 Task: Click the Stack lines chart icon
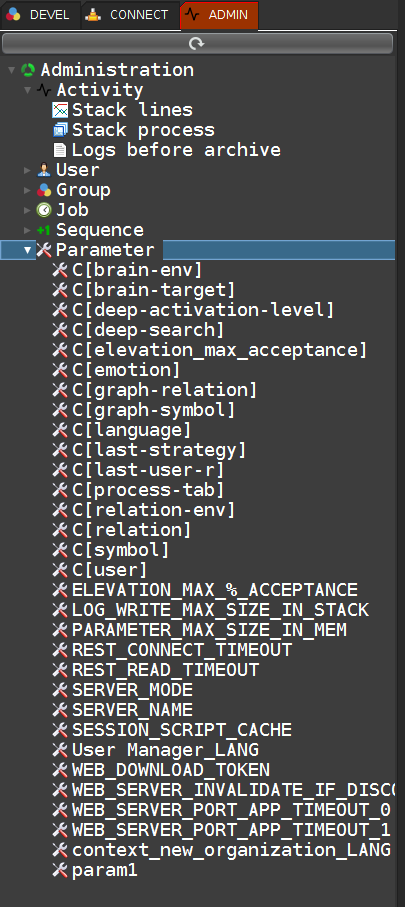point(60,110)
